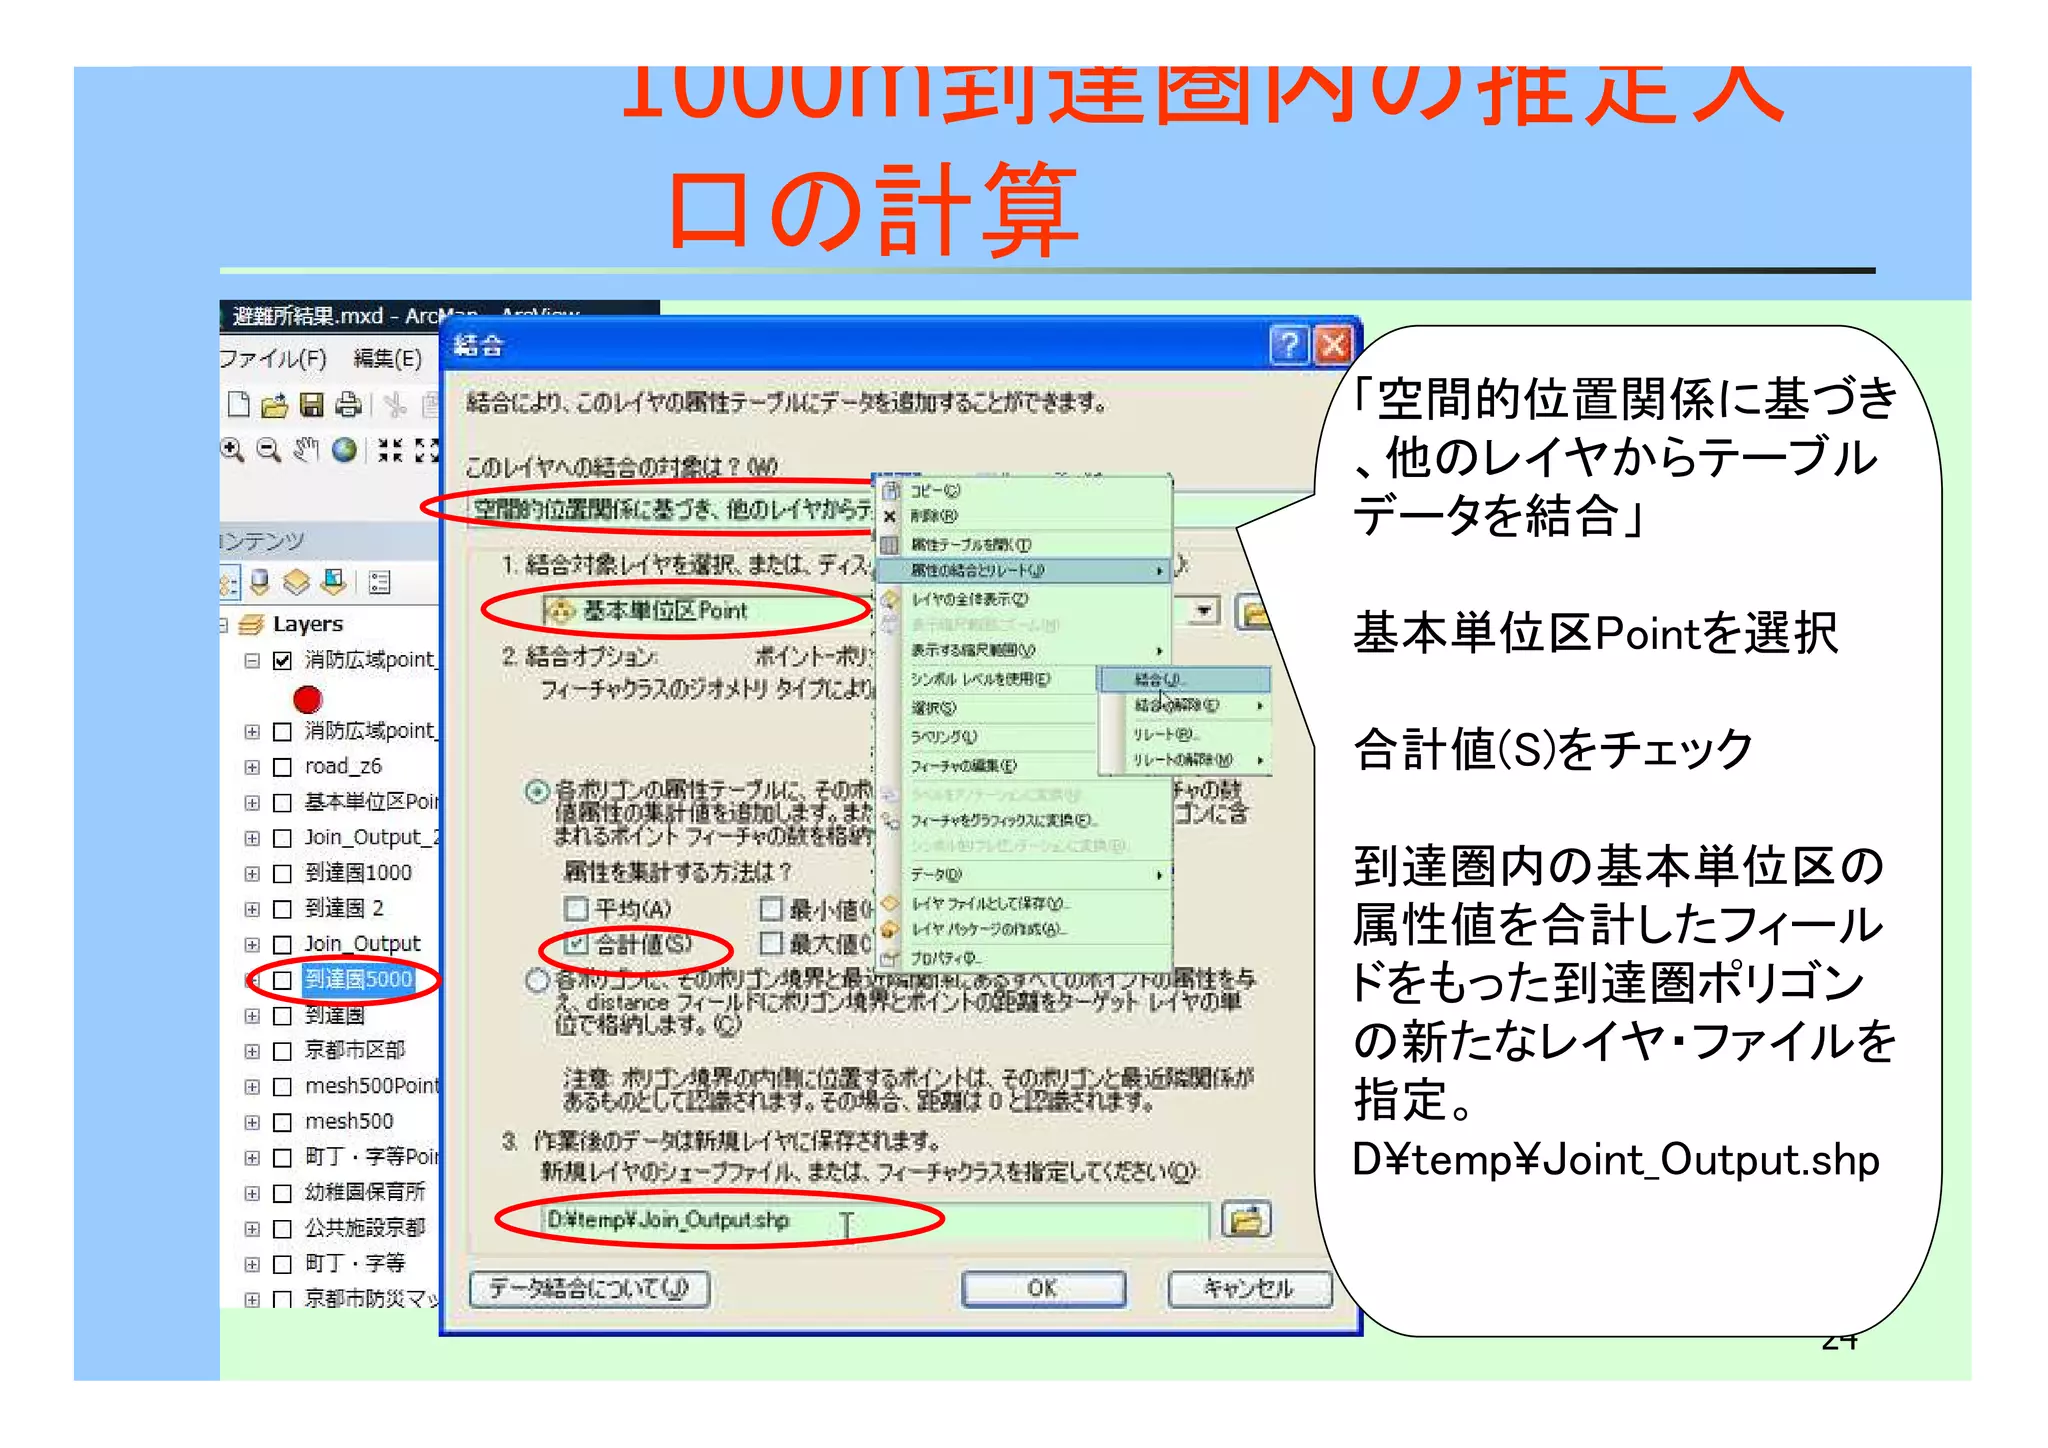The width and height of the screenshot is (2048, 1448).
Task: Click the Cut scissors icon
Action: point(395,405)
